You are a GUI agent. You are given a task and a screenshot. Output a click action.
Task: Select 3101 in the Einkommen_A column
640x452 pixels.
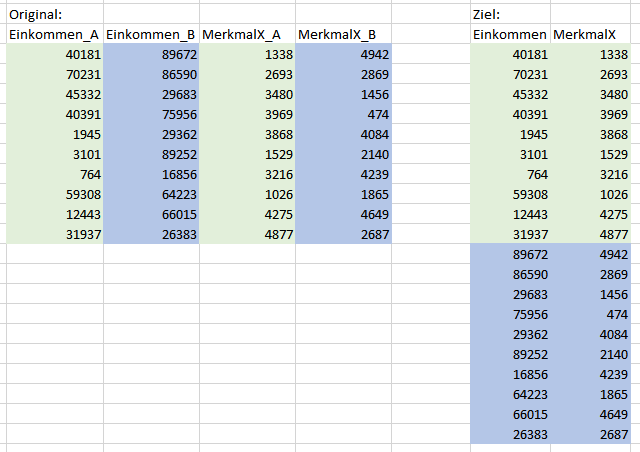point(55,154)
